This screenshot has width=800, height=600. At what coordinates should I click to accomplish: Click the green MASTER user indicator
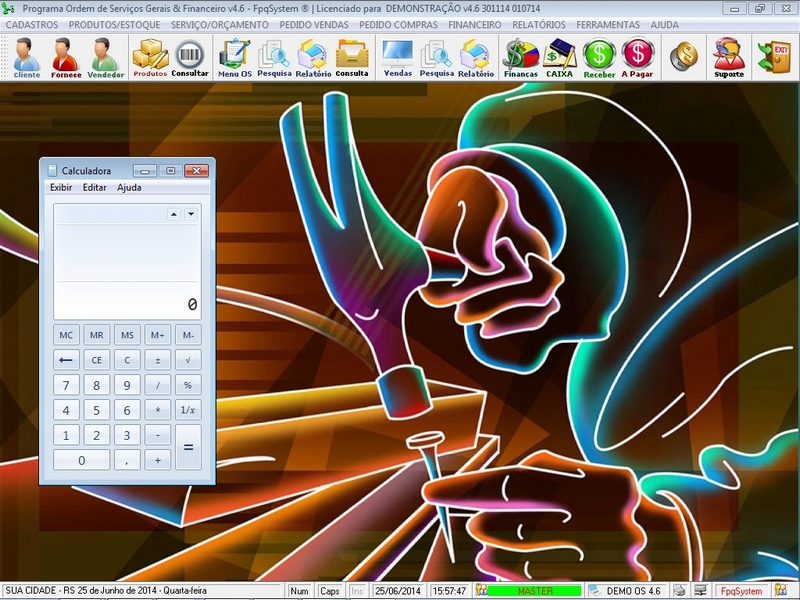click(x=534, y=591)
